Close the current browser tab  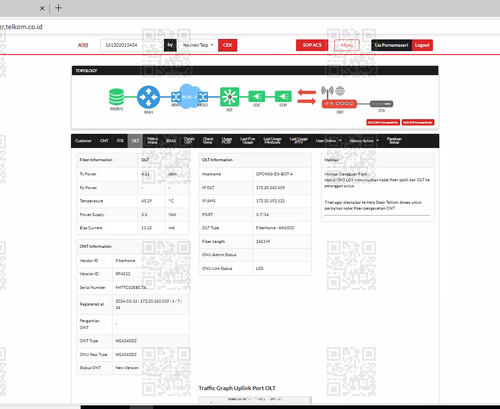coord(42,8)
